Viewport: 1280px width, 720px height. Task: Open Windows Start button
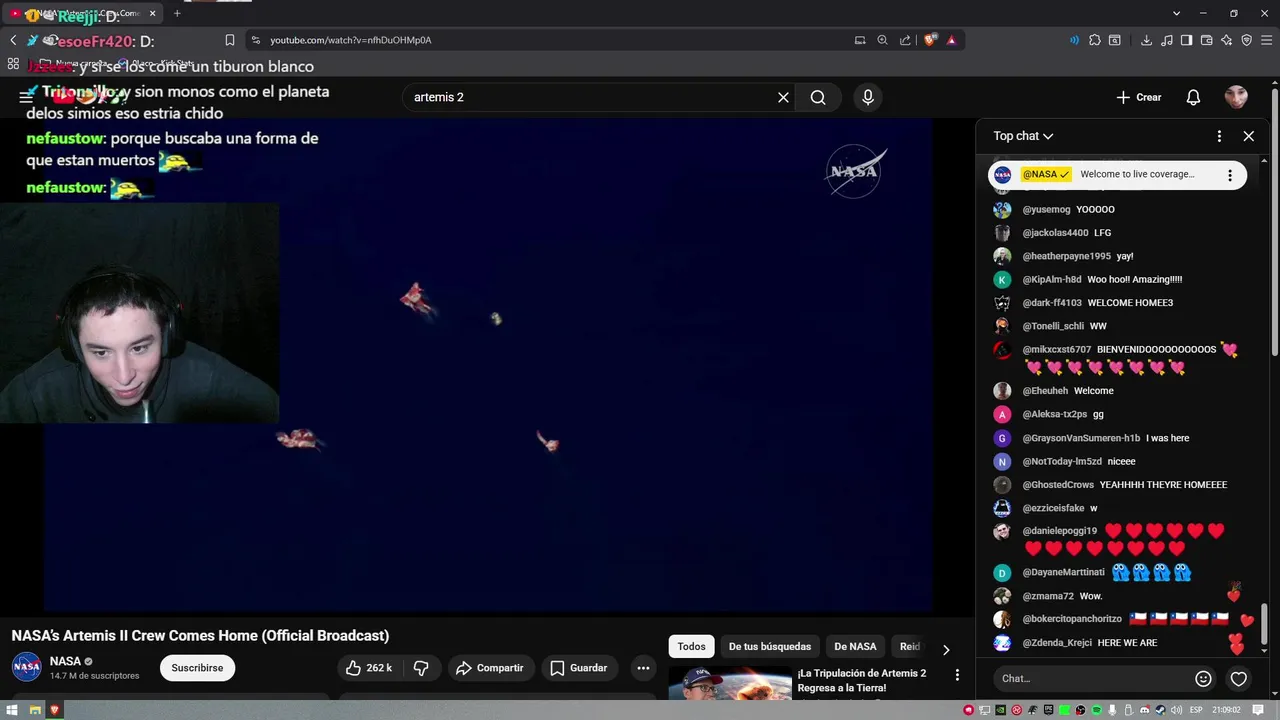coord(13,710)
